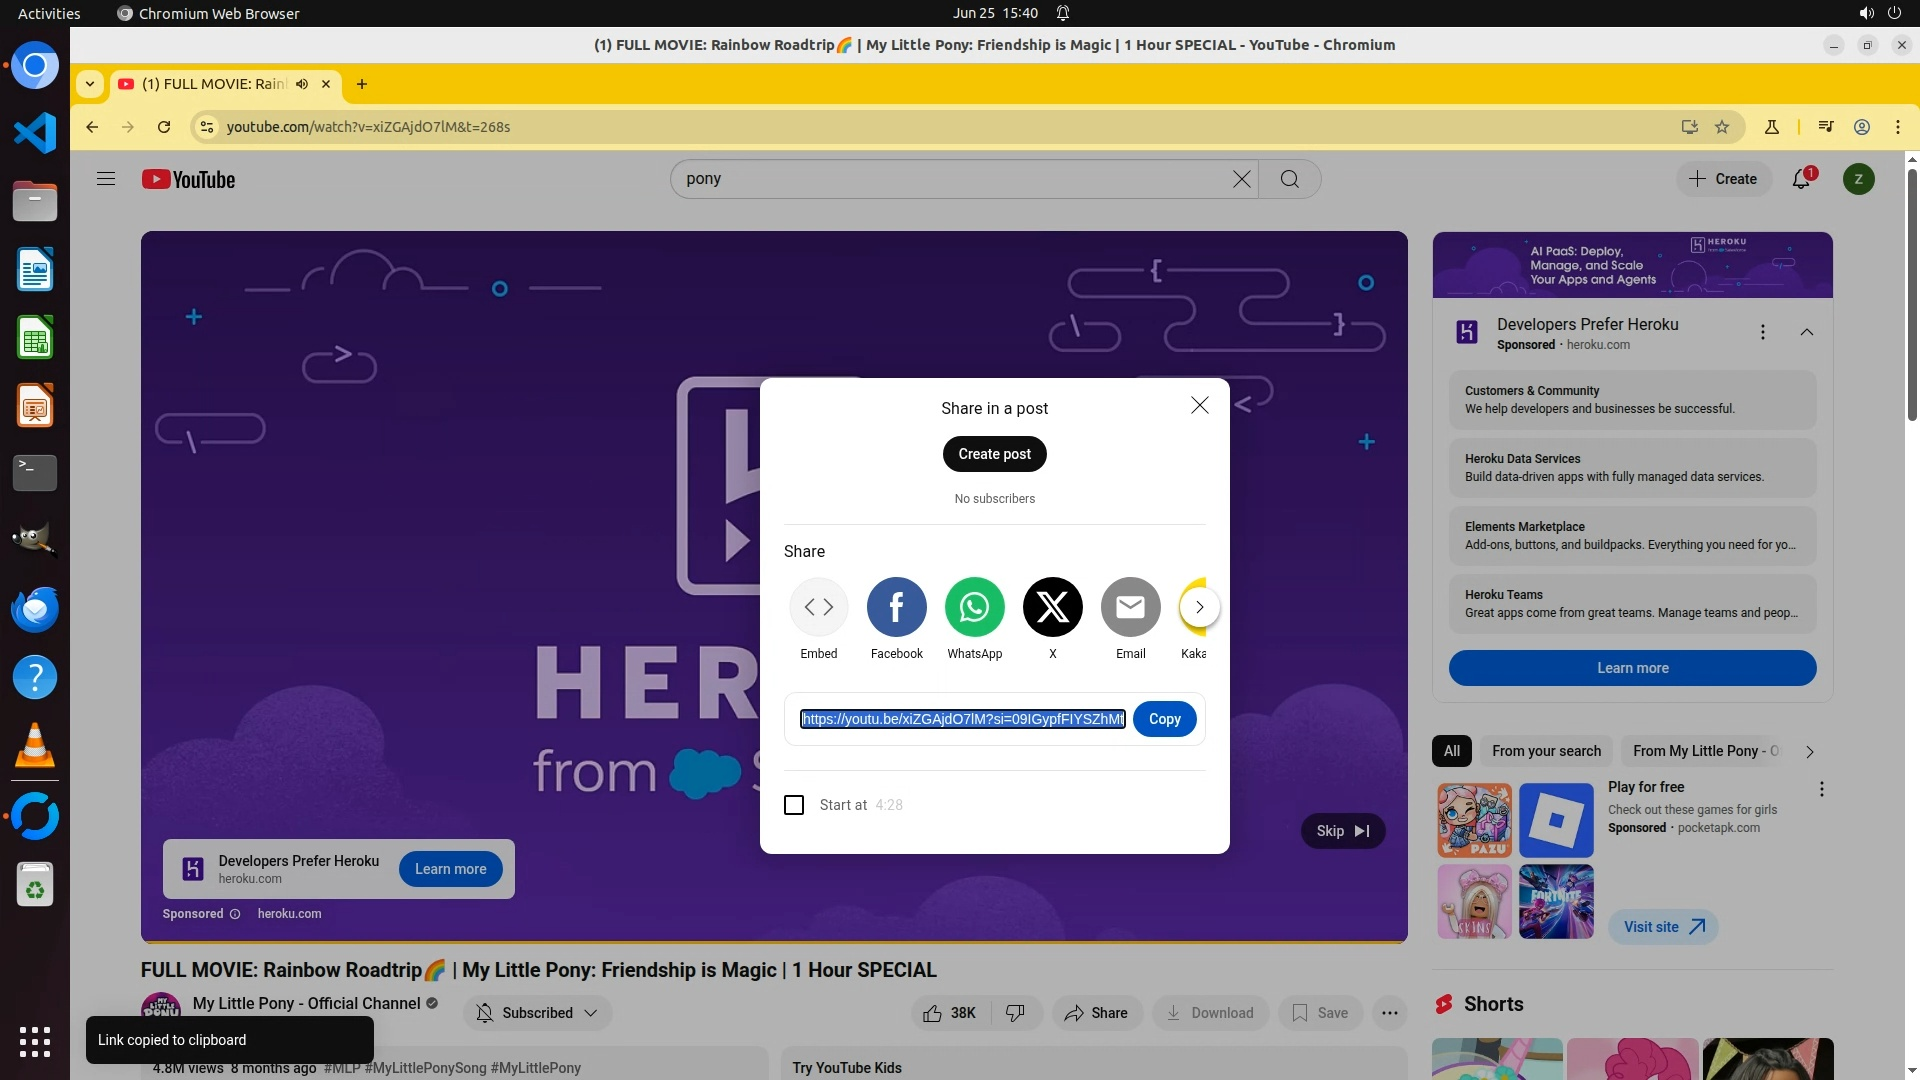Skip the Heroku ad

point(1342,831)
